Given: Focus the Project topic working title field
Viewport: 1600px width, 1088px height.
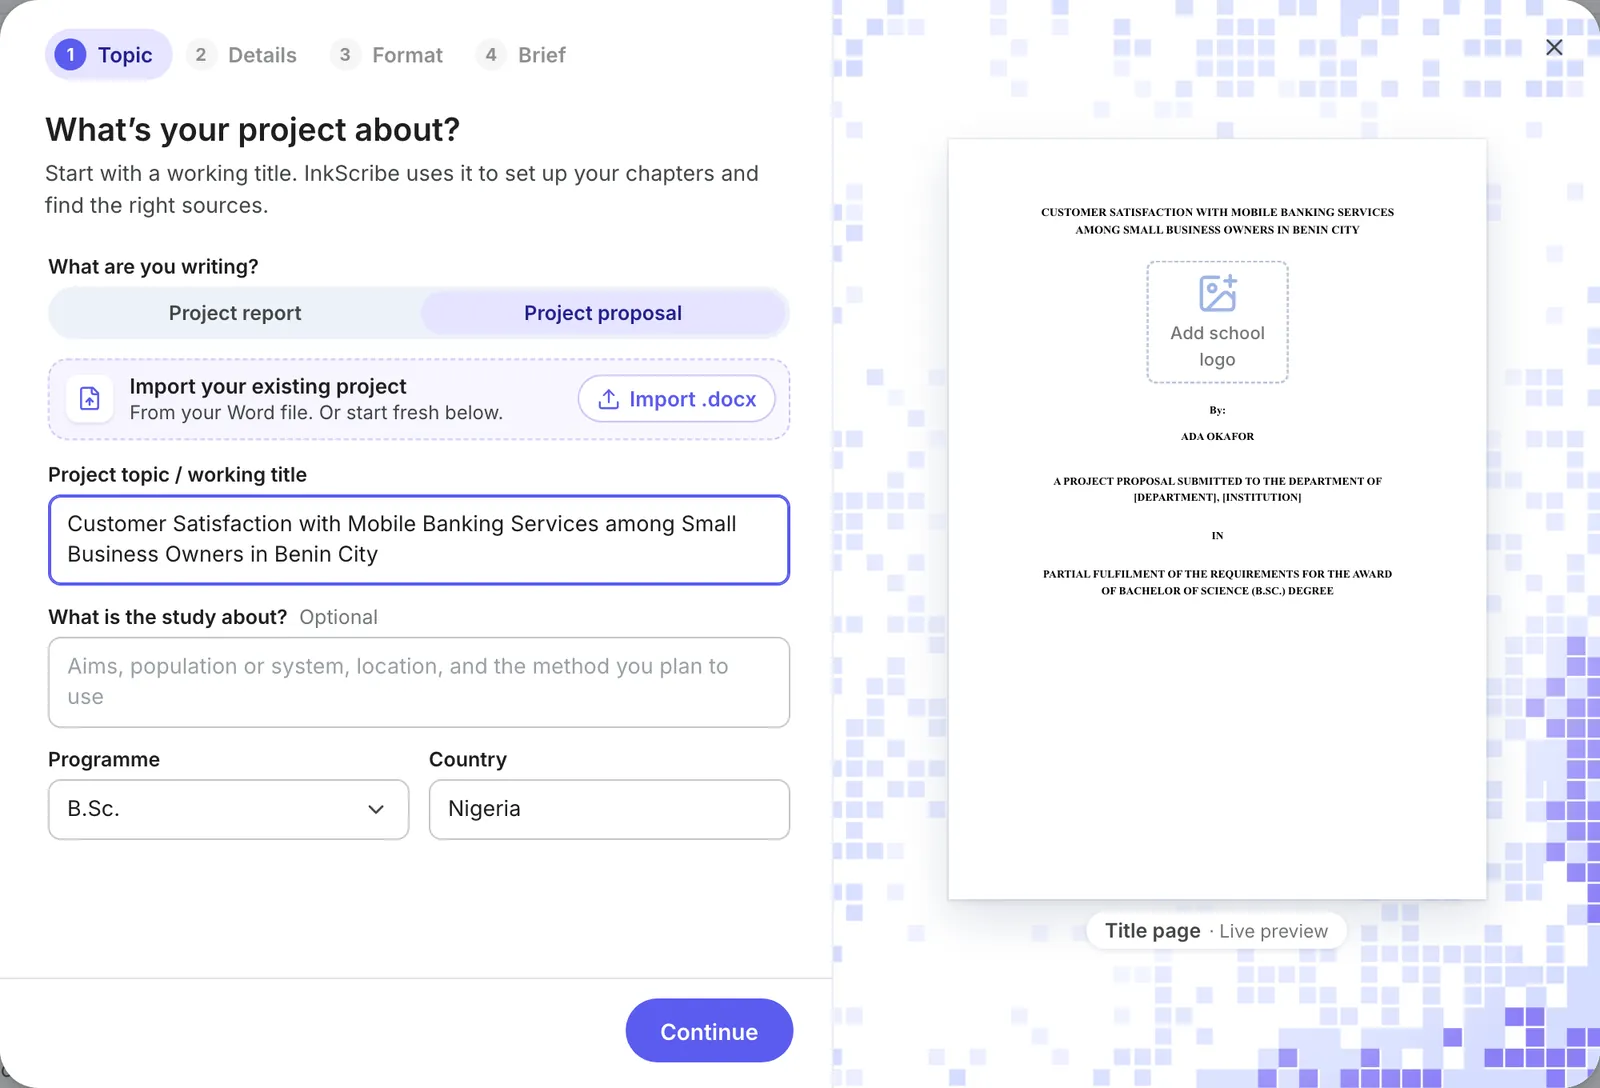Looking at the screenshot, I should point(419,540).
